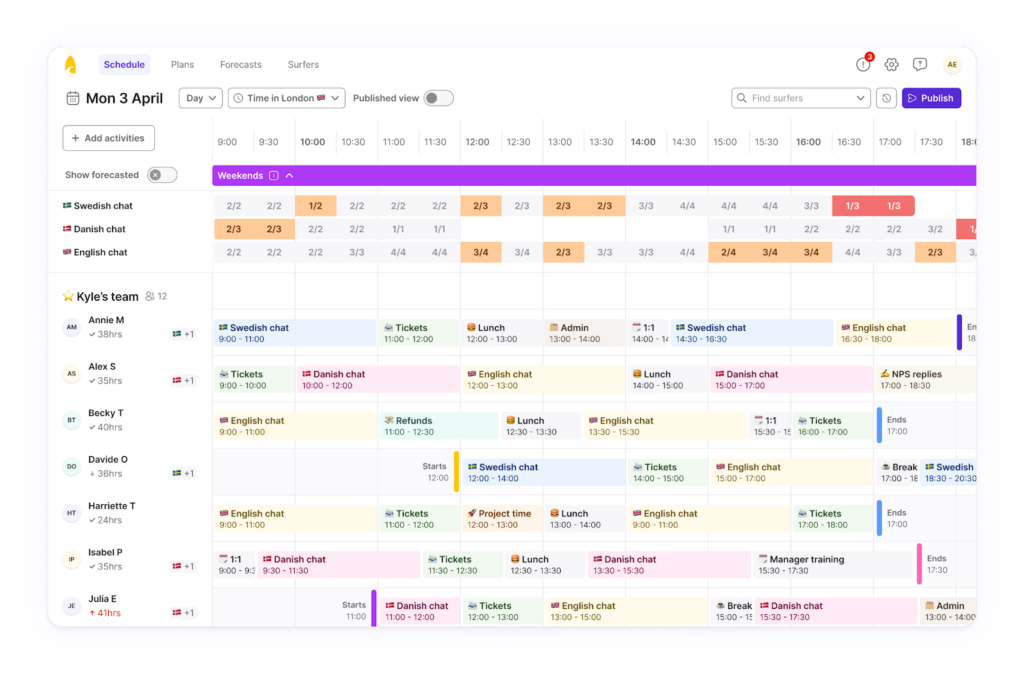1024x675 pixels.
Task: Open Davide O's Swedish chat 12:00-14:00 block
Action: coord(543,472)
